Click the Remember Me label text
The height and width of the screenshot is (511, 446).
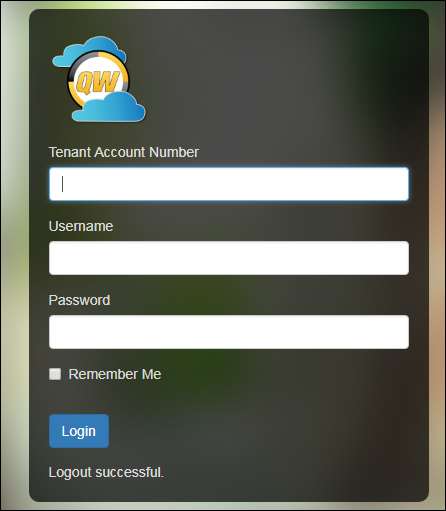coord(115,374)
